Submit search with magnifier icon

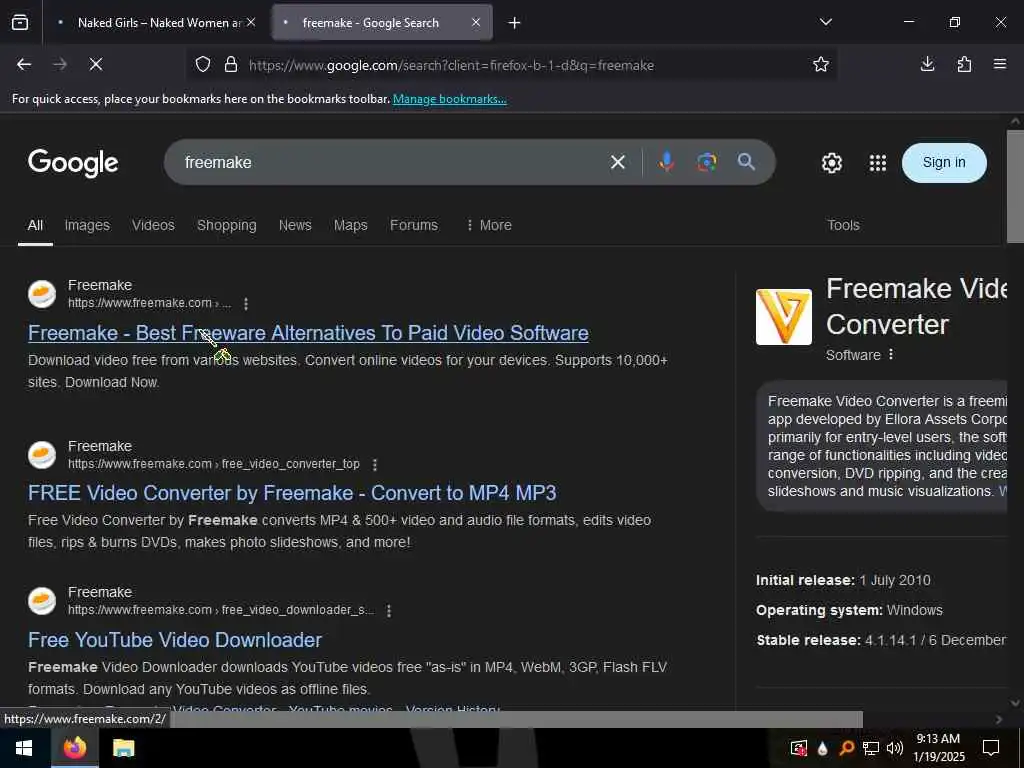[x=746, y=162]
